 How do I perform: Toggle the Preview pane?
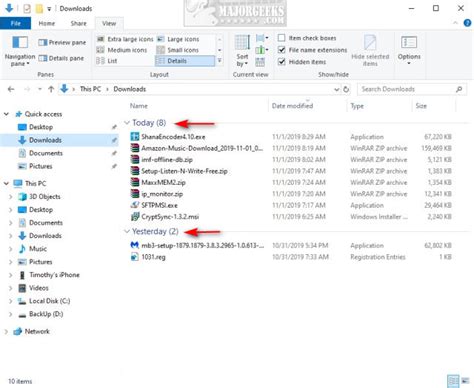tap(62, 42)
